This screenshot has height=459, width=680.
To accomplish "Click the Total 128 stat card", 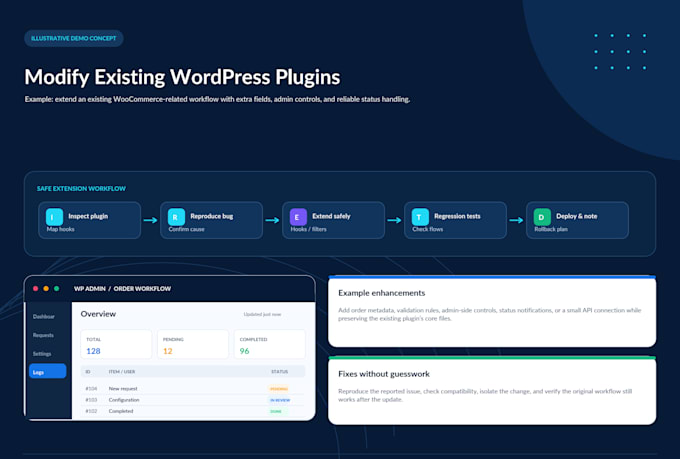I will (x=116, y=344).
